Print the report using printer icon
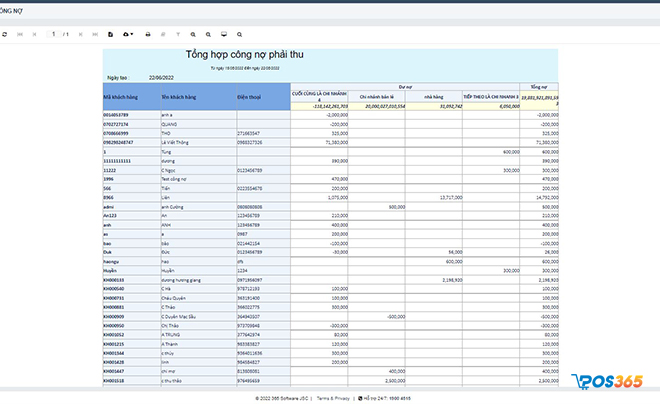 tap(148, 35)
